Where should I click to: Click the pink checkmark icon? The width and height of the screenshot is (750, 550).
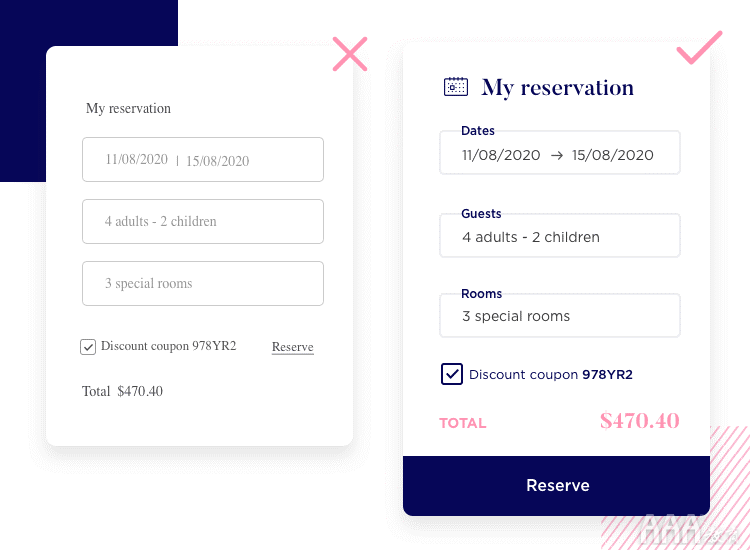coord(699,47)
